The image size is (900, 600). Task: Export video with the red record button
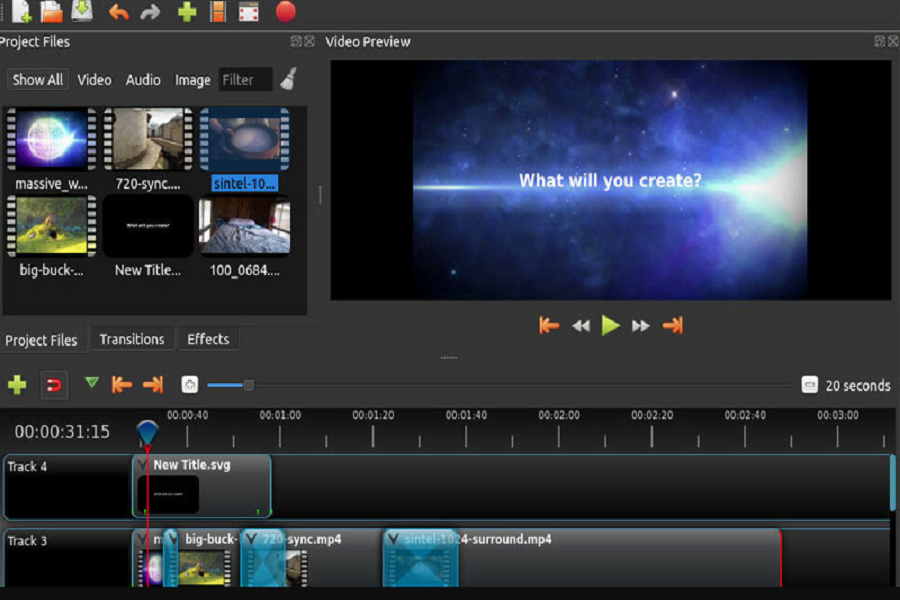(285, 11)
